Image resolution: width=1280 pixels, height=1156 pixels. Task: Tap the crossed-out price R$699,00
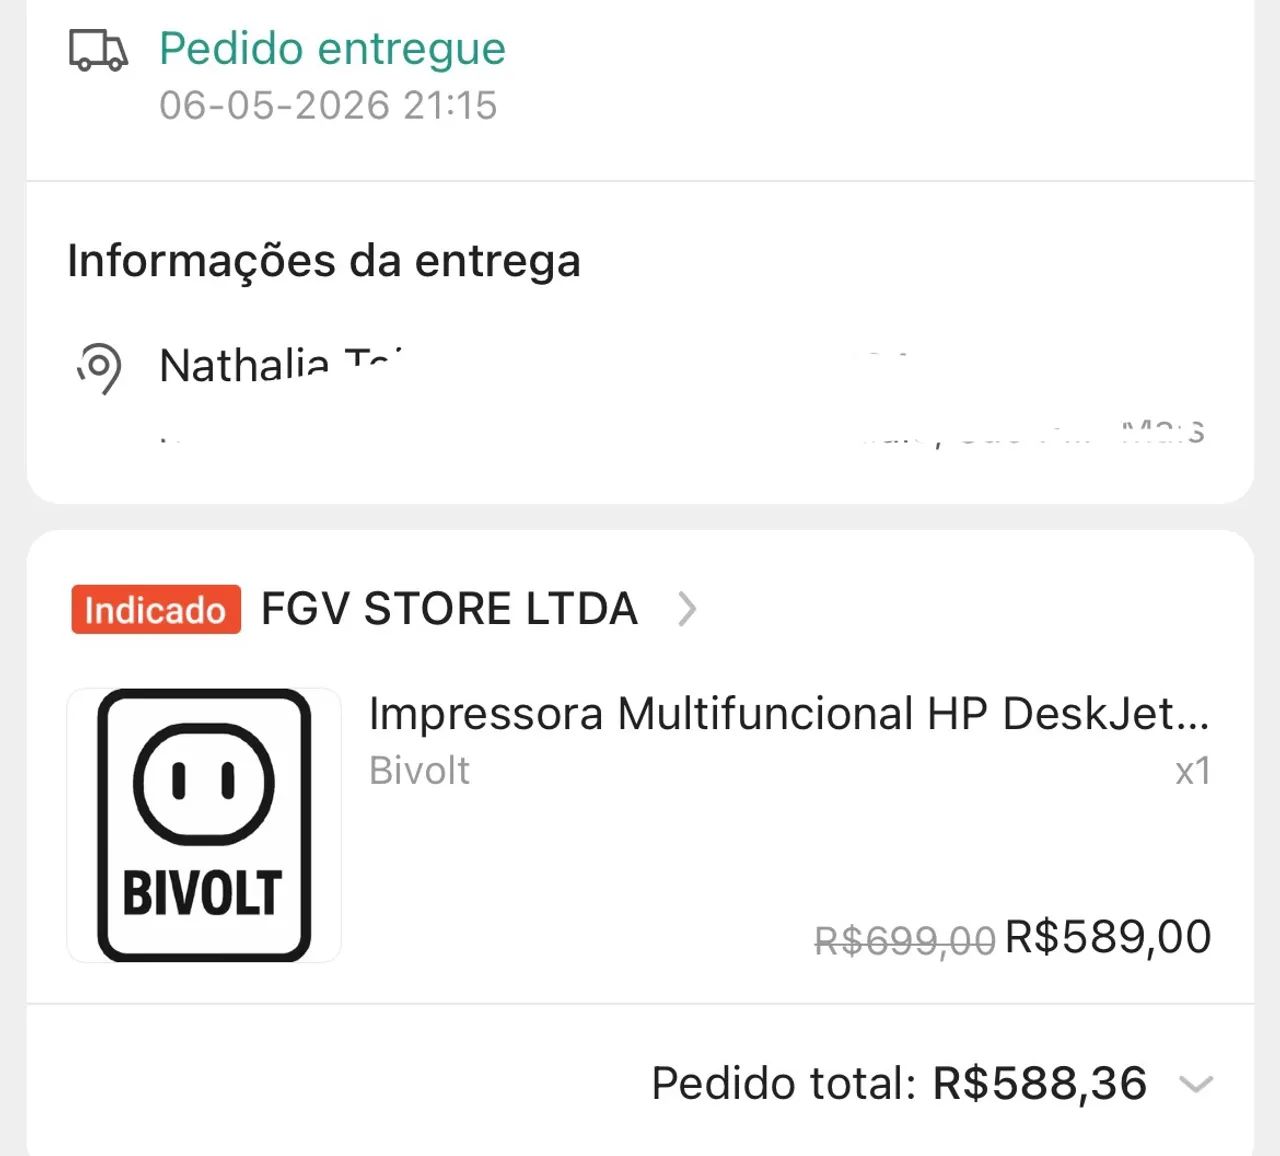tap(905, 940)
